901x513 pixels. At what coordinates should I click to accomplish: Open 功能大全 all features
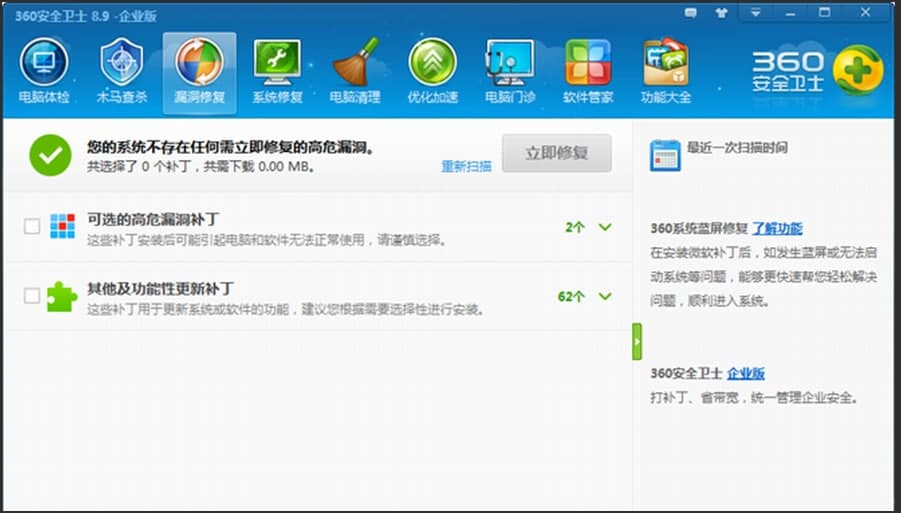tap(666, 72)
